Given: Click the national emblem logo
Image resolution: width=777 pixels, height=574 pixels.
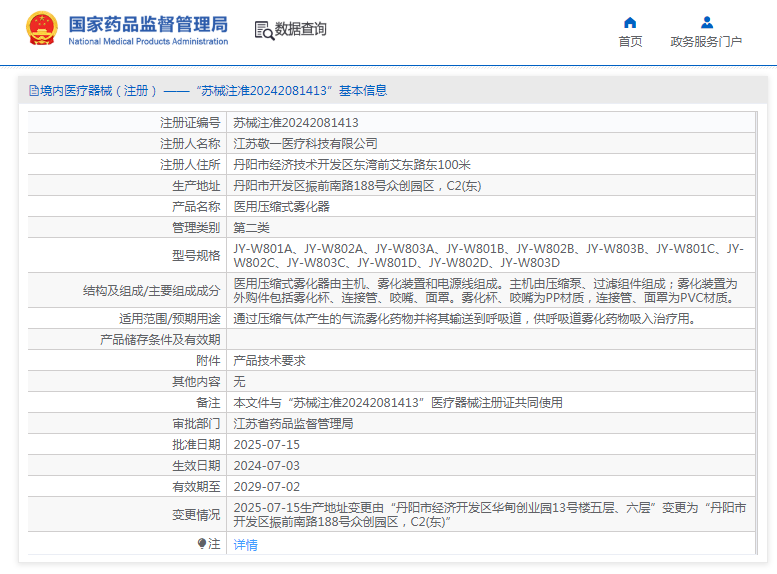Looking at the screenshot, I should point(42,28).
